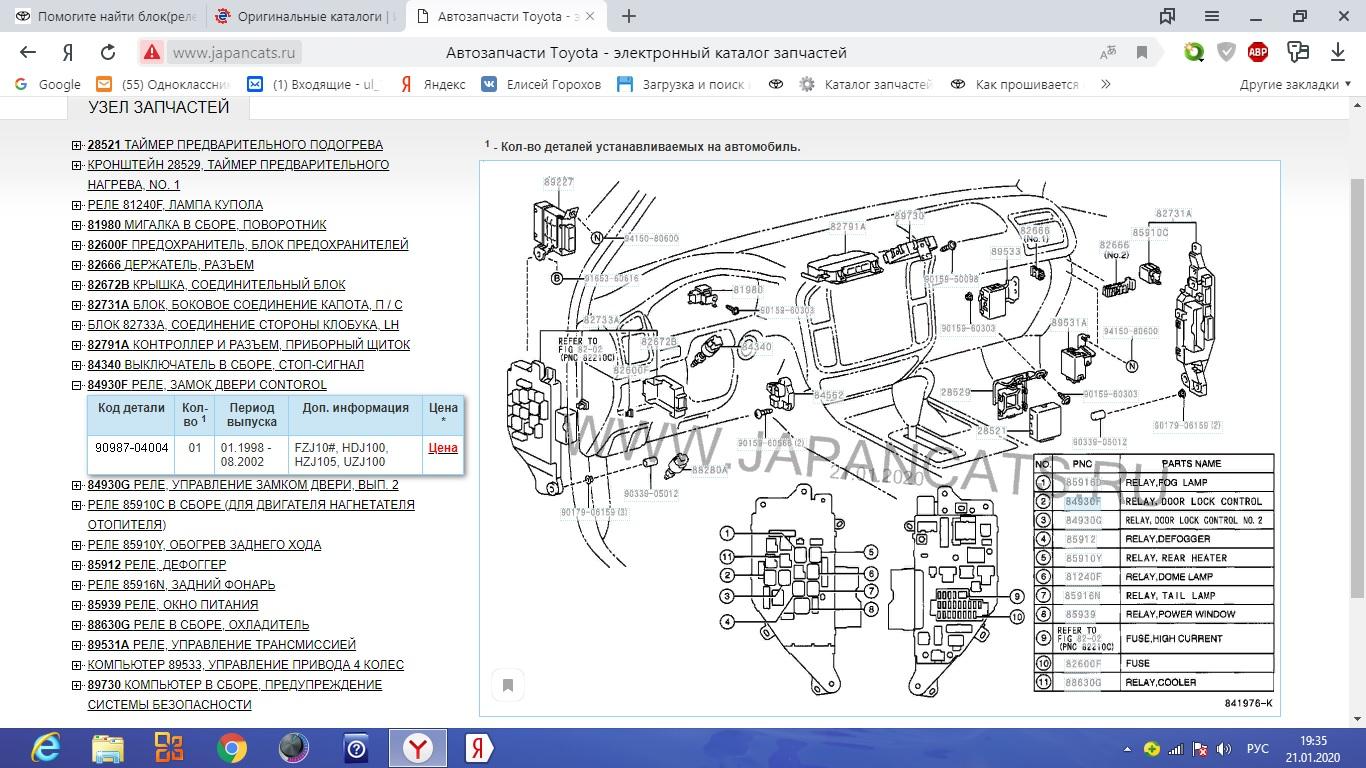Open the Елисей Горохов VK bookmark
This screenshot has height=768, width=1366.
pos(541,84)
